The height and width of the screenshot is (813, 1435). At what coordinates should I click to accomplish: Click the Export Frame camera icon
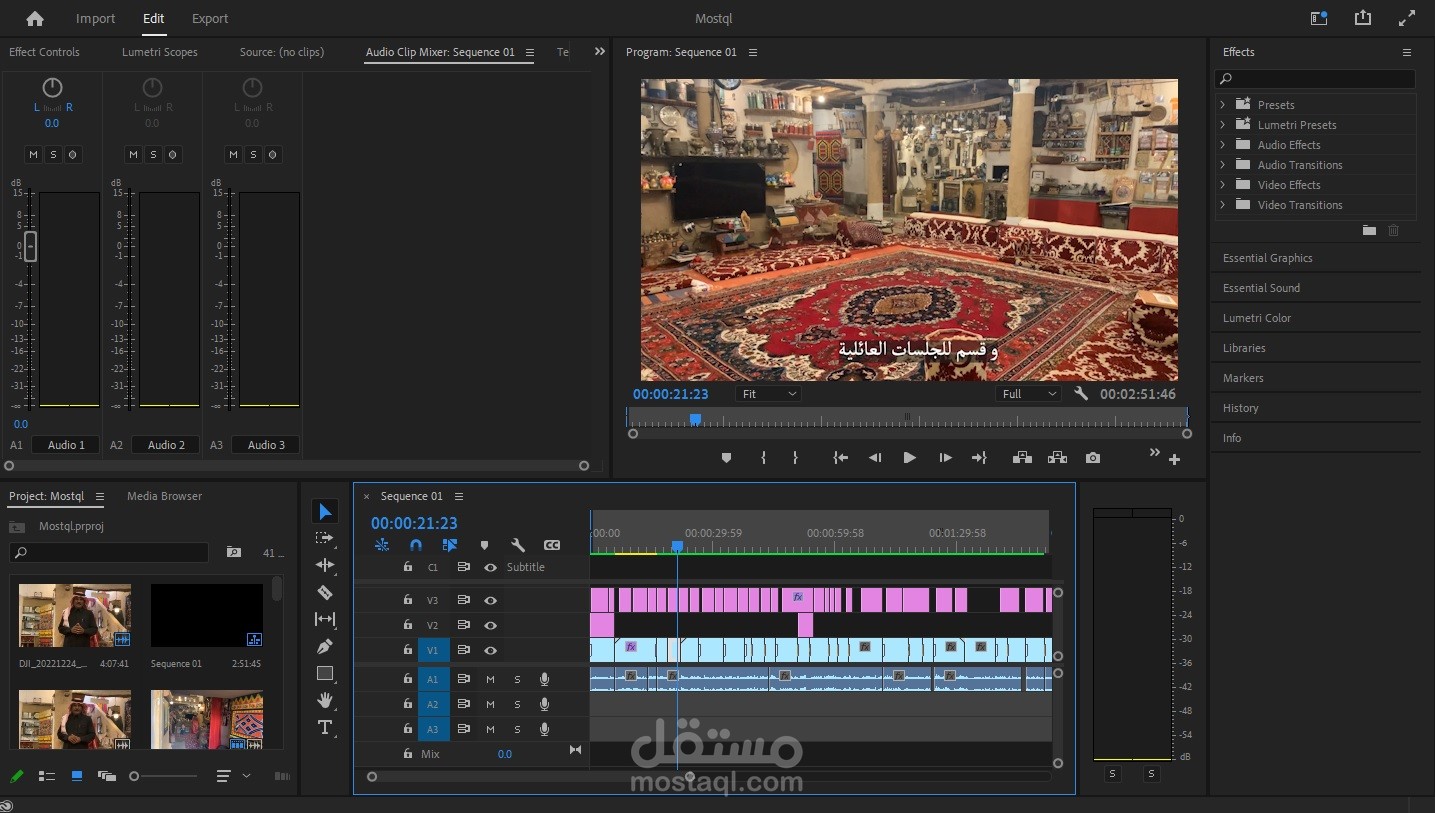(1093, 458)
